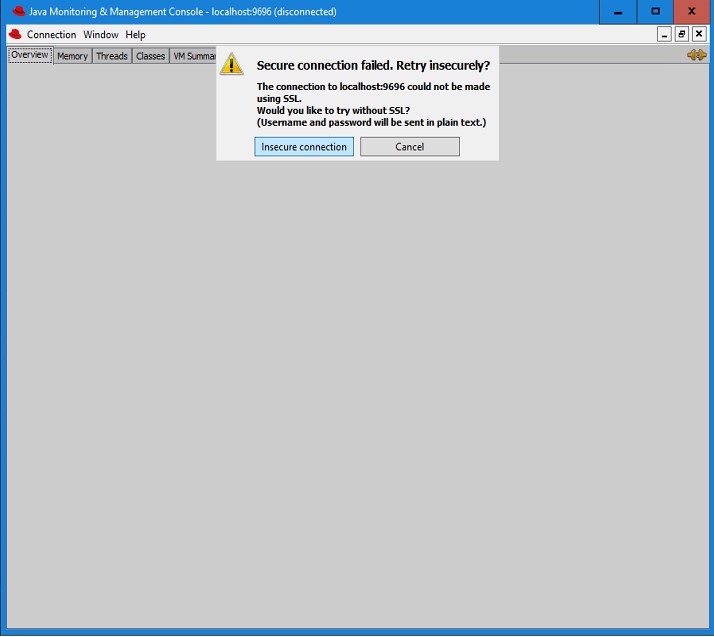Click the Insecure connection button
The image size is (714, 637).
pyautogui.click(x=304, y=147)
